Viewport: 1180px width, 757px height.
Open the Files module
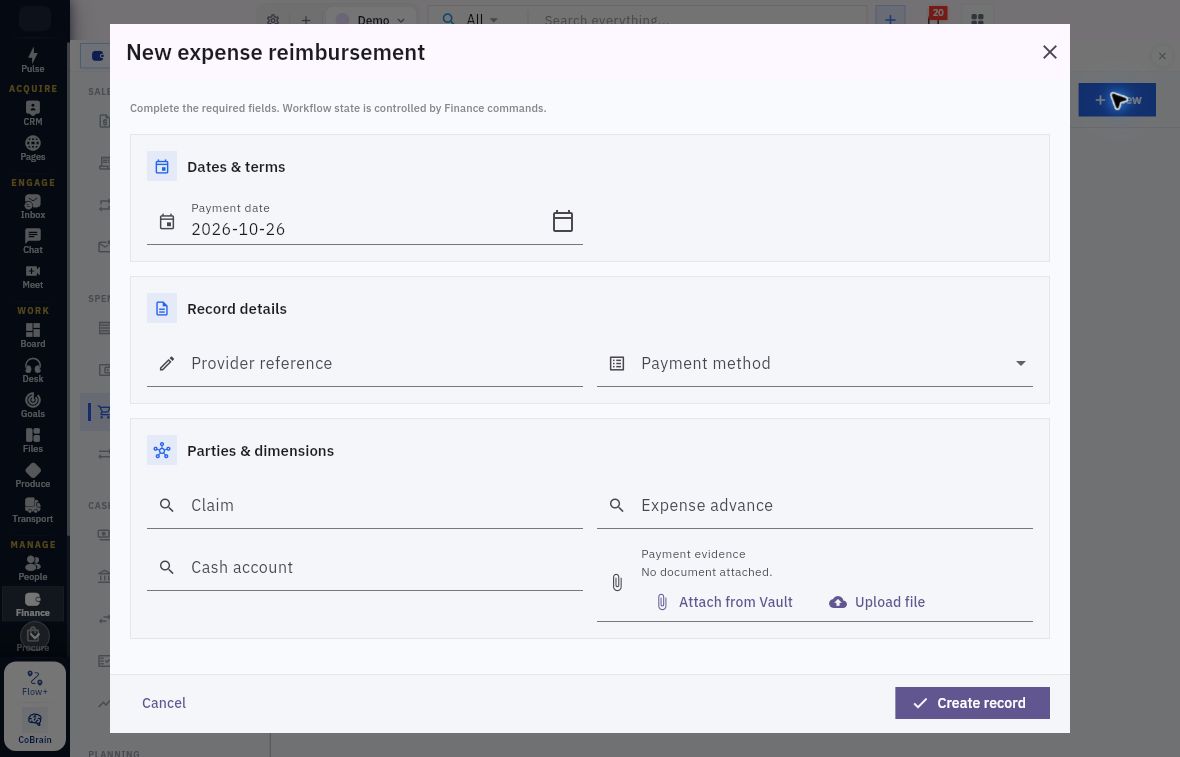coord(32,441)
